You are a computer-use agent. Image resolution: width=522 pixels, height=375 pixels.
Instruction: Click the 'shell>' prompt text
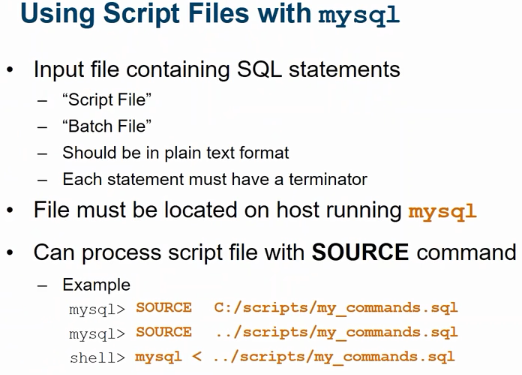tap(97, 358)
